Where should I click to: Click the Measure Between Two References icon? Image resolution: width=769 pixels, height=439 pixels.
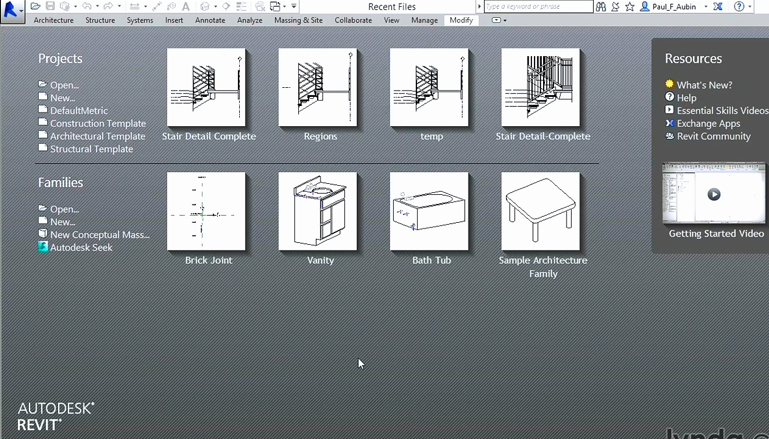point(134,6)
